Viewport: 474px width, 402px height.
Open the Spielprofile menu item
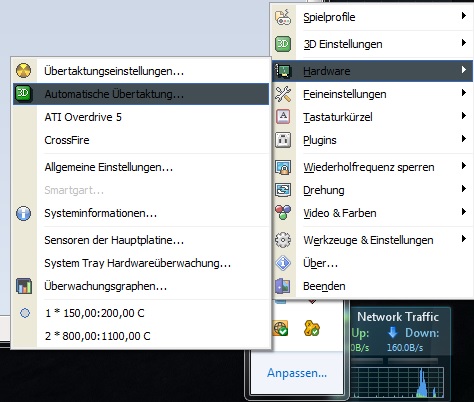(x=372, y=17)
